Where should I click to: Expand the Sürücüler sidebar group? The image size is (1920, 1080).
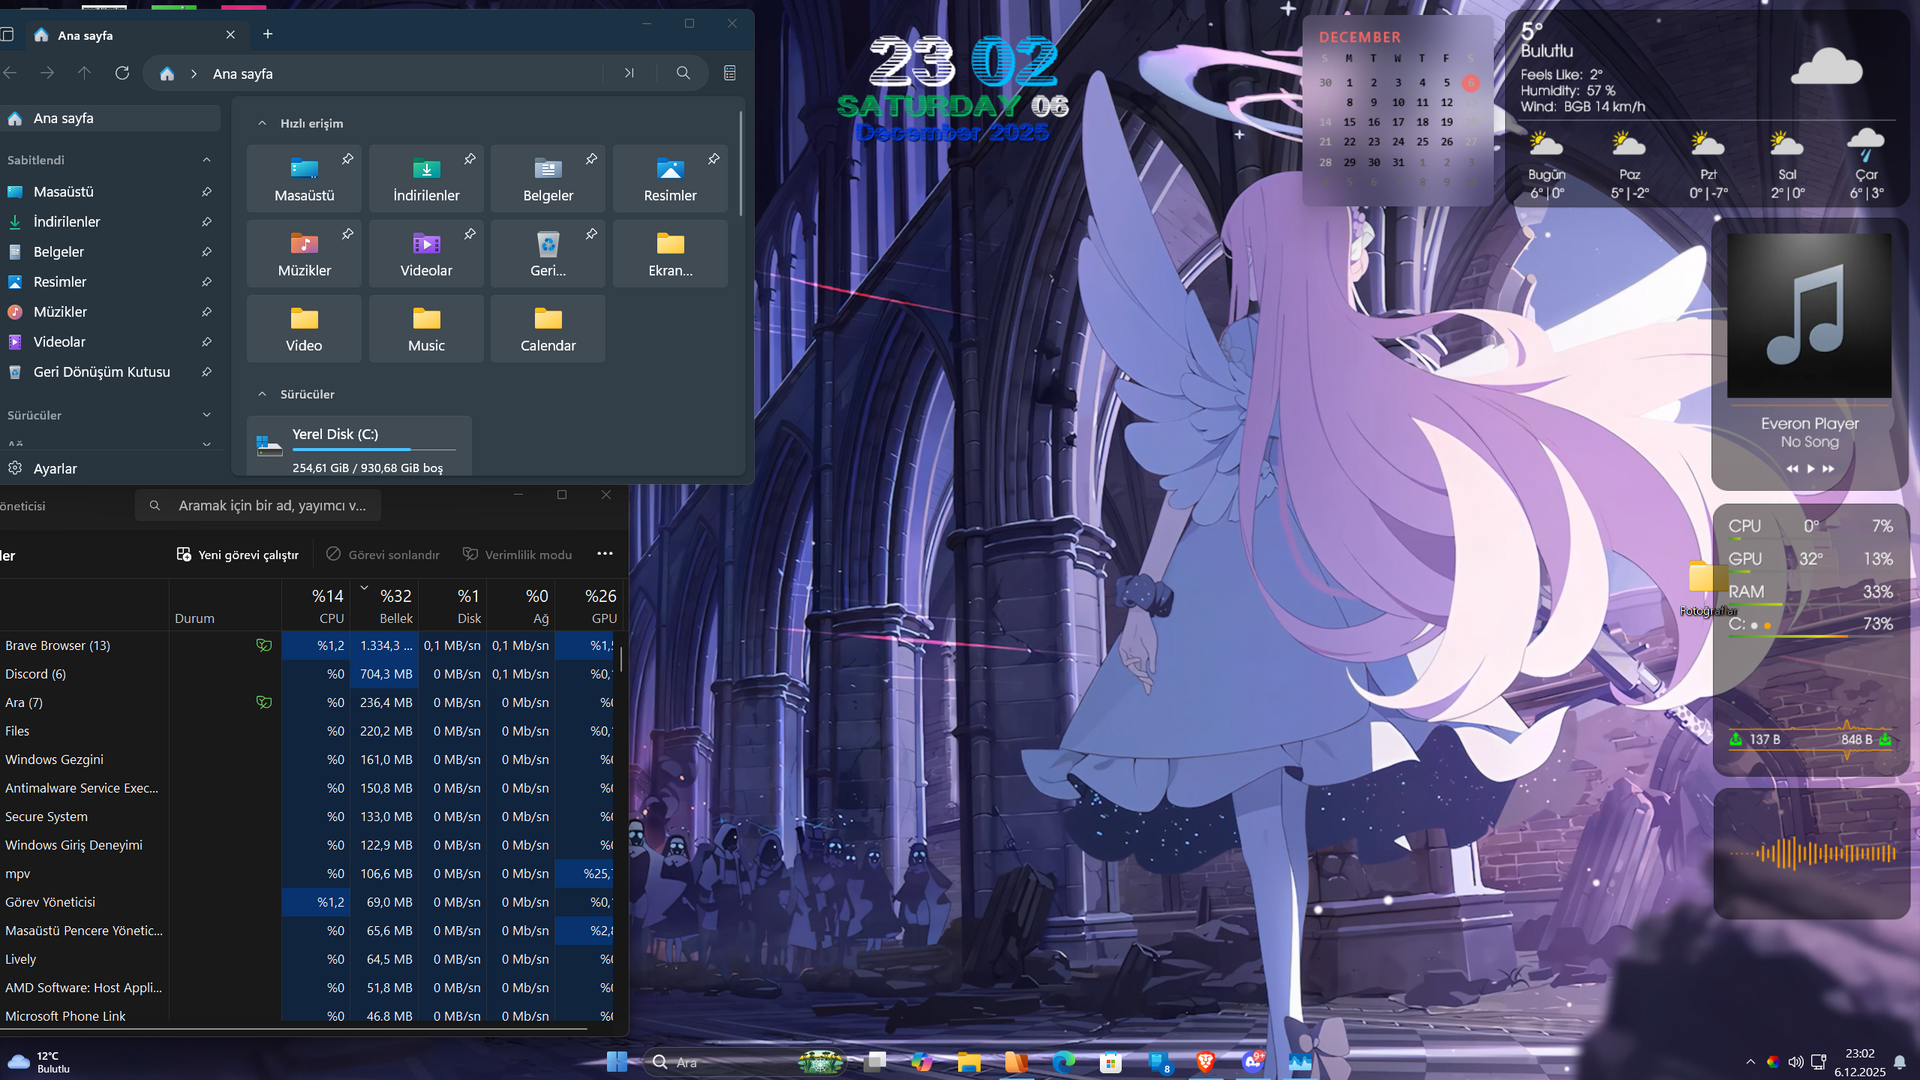point(206,415)
